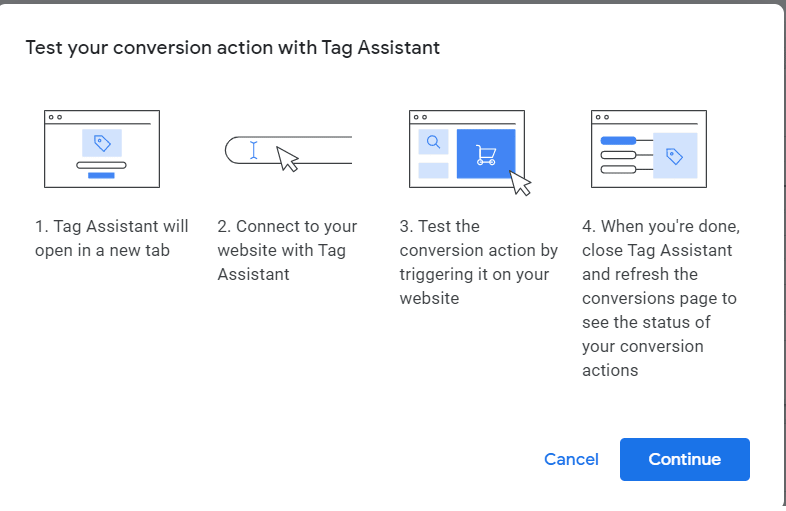
Task: Click the mouse pointer arrow in step 2 illustration
Action: (x=287, y=158)
